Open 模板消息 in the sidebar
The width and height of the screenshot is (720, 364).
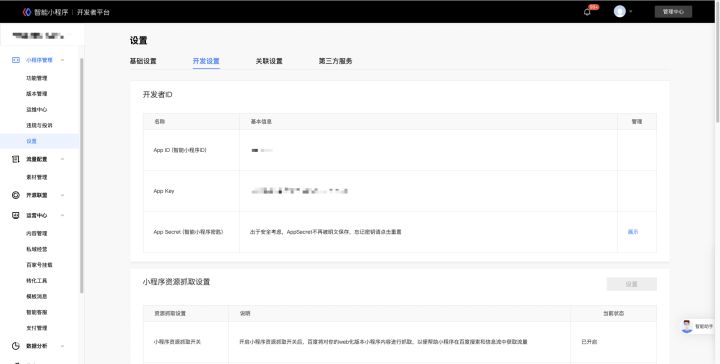click(x=36, y=297)
